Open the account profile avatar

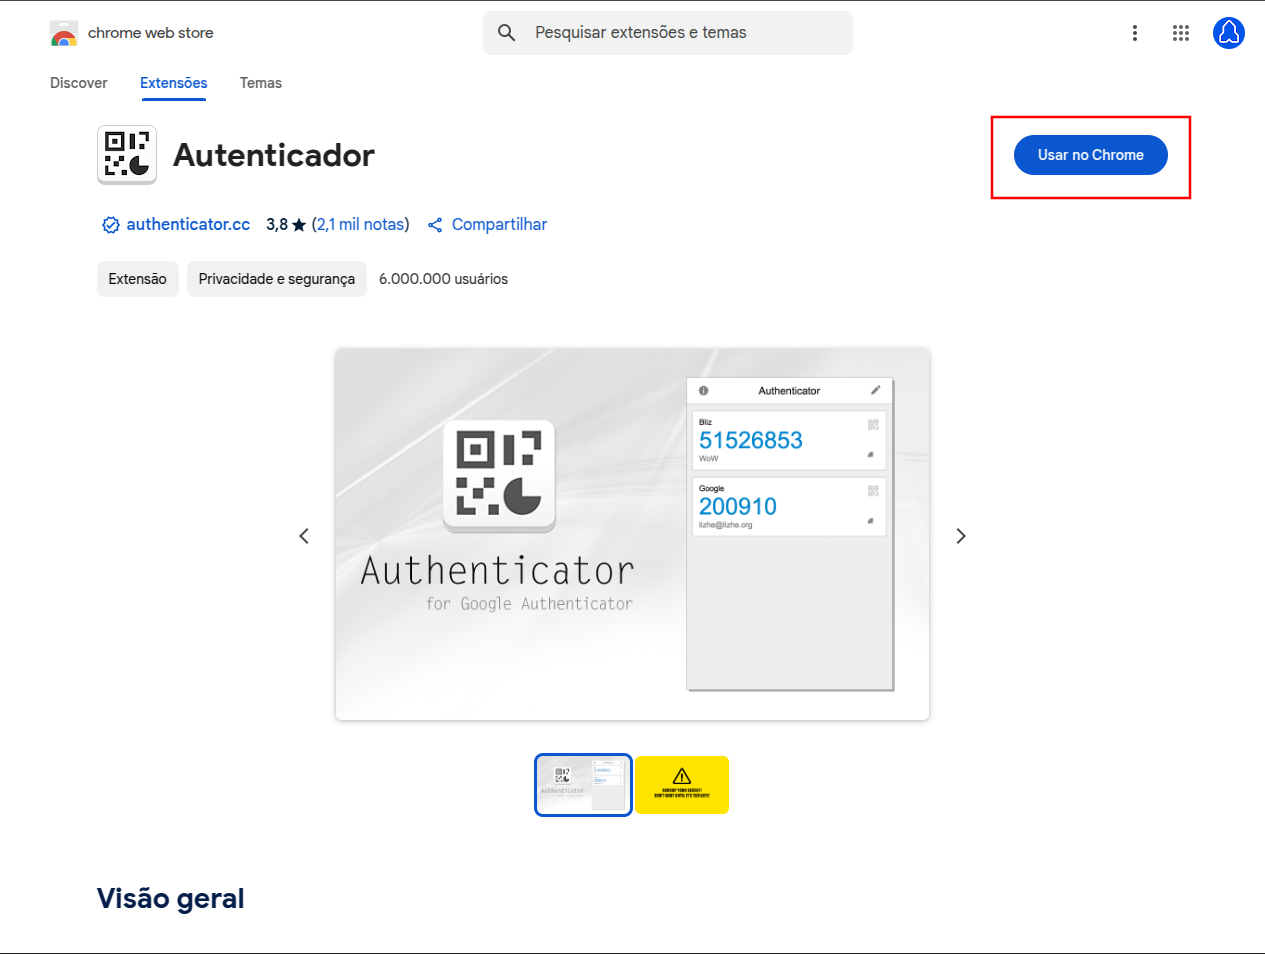(x=1229, y=33)
